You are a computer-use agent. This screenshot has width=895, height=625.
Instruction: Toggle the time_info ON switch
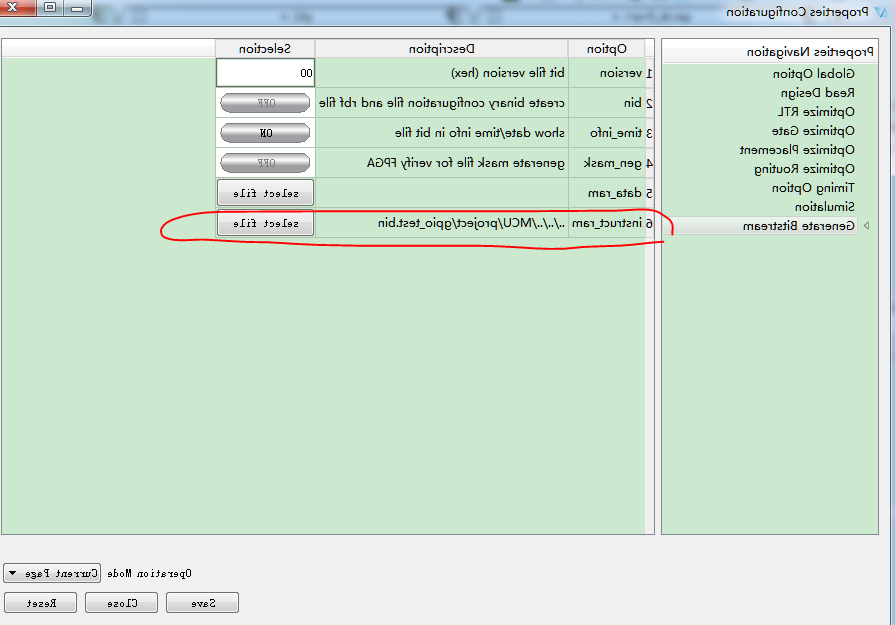coord(265,133)
